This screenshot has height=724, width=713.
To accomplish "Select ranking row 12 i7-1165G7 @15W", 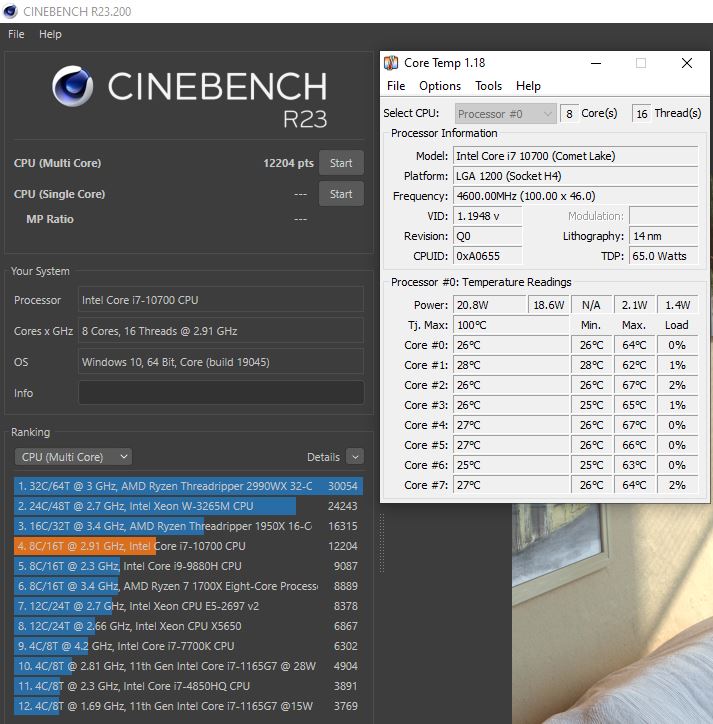I will click(x=188, y=706).
